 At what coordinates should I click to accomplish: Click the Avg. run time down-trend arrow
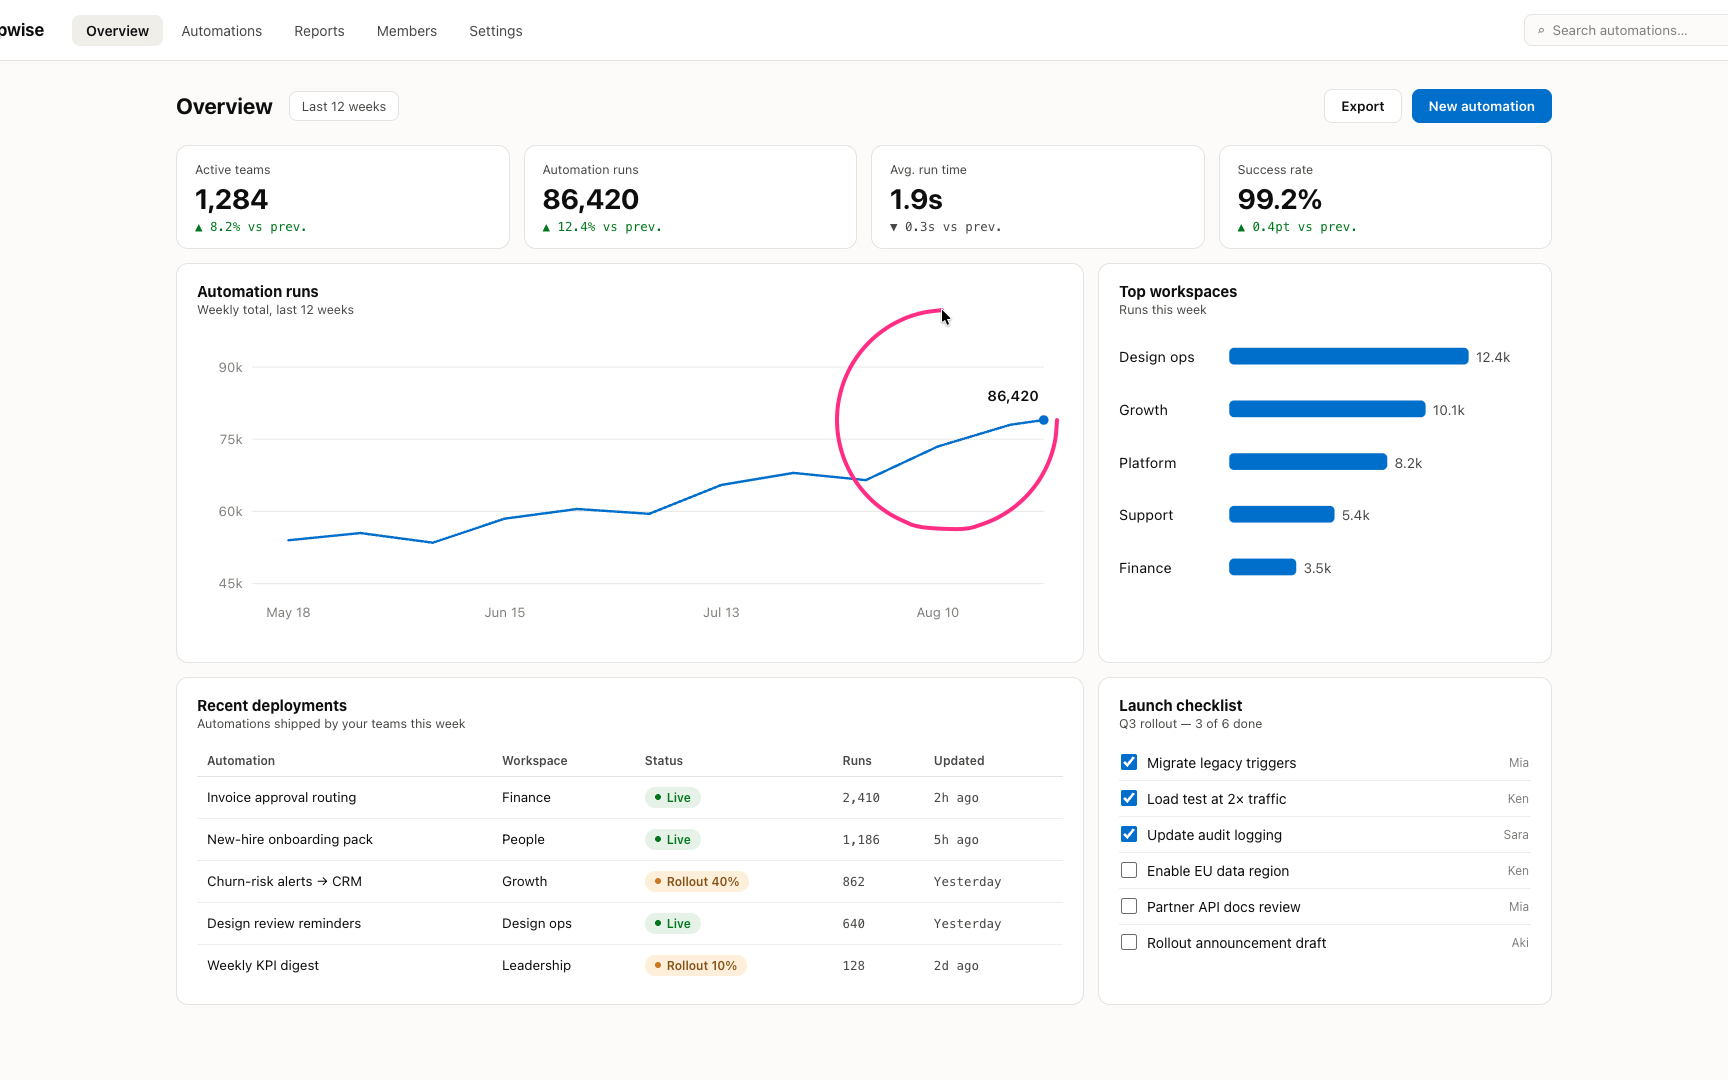[x=894, y=228]
